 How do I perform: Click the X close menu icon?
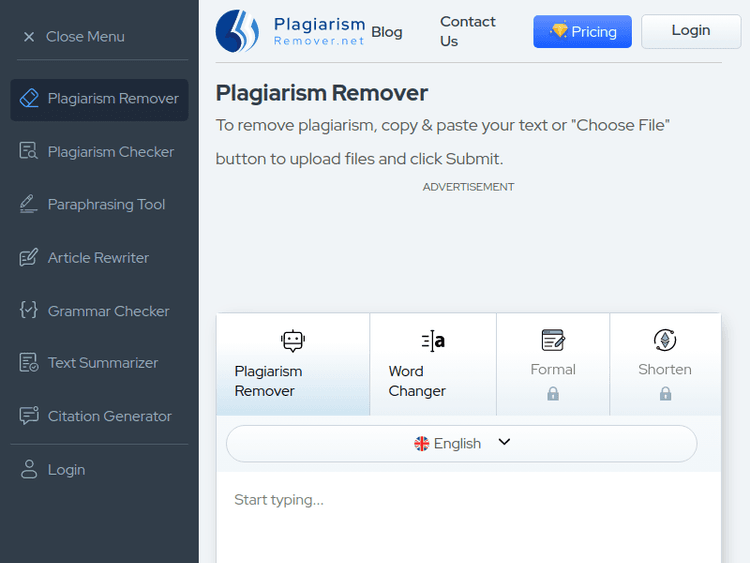pyautogui.click(x=29, y=37)
